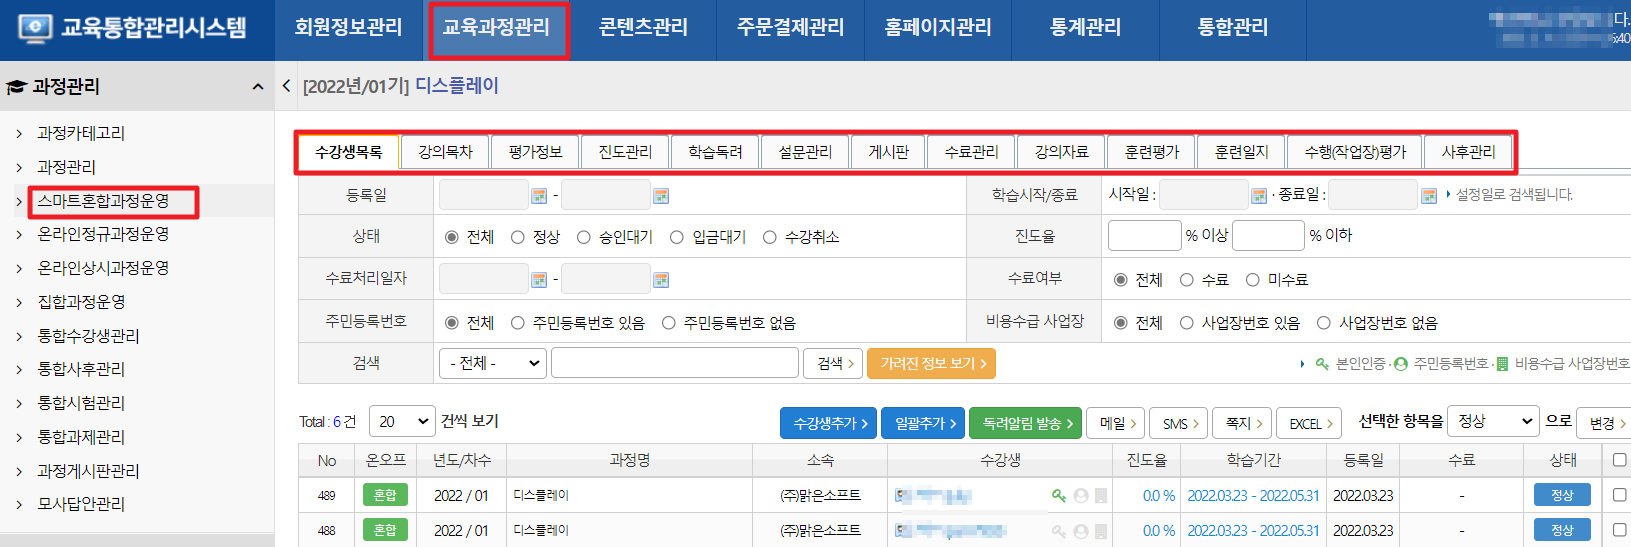This screenshot has height=547, width=1631.
Task: Open the - 전체 - search category dropdown
Action: click(493, 363)
